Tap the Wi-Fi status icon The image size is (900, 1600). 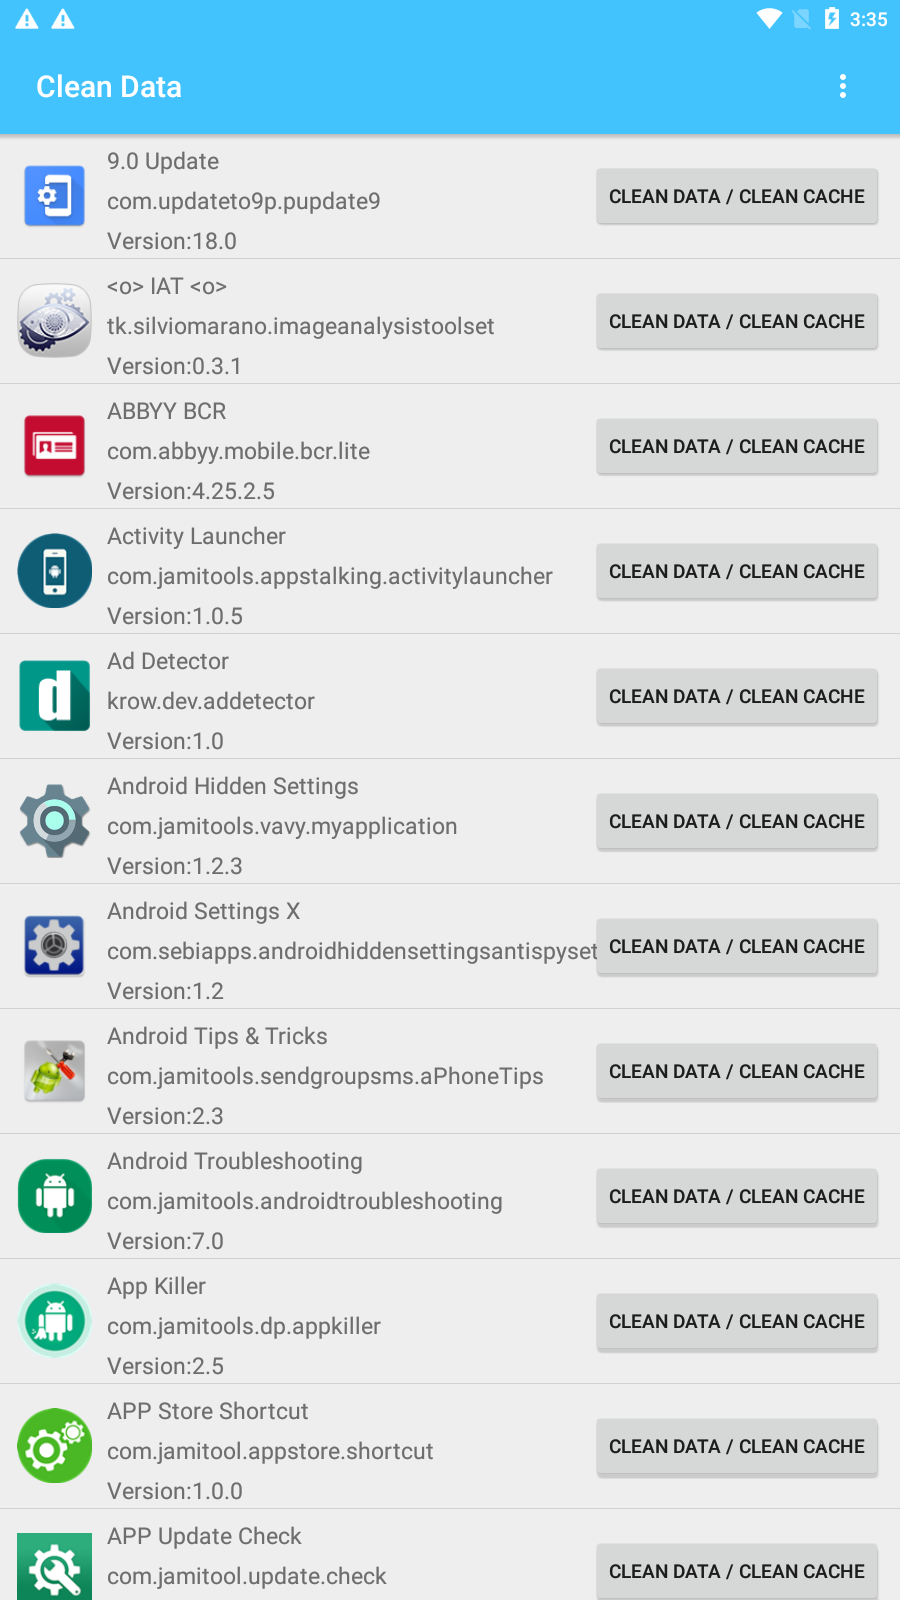(x=769, y=19)
